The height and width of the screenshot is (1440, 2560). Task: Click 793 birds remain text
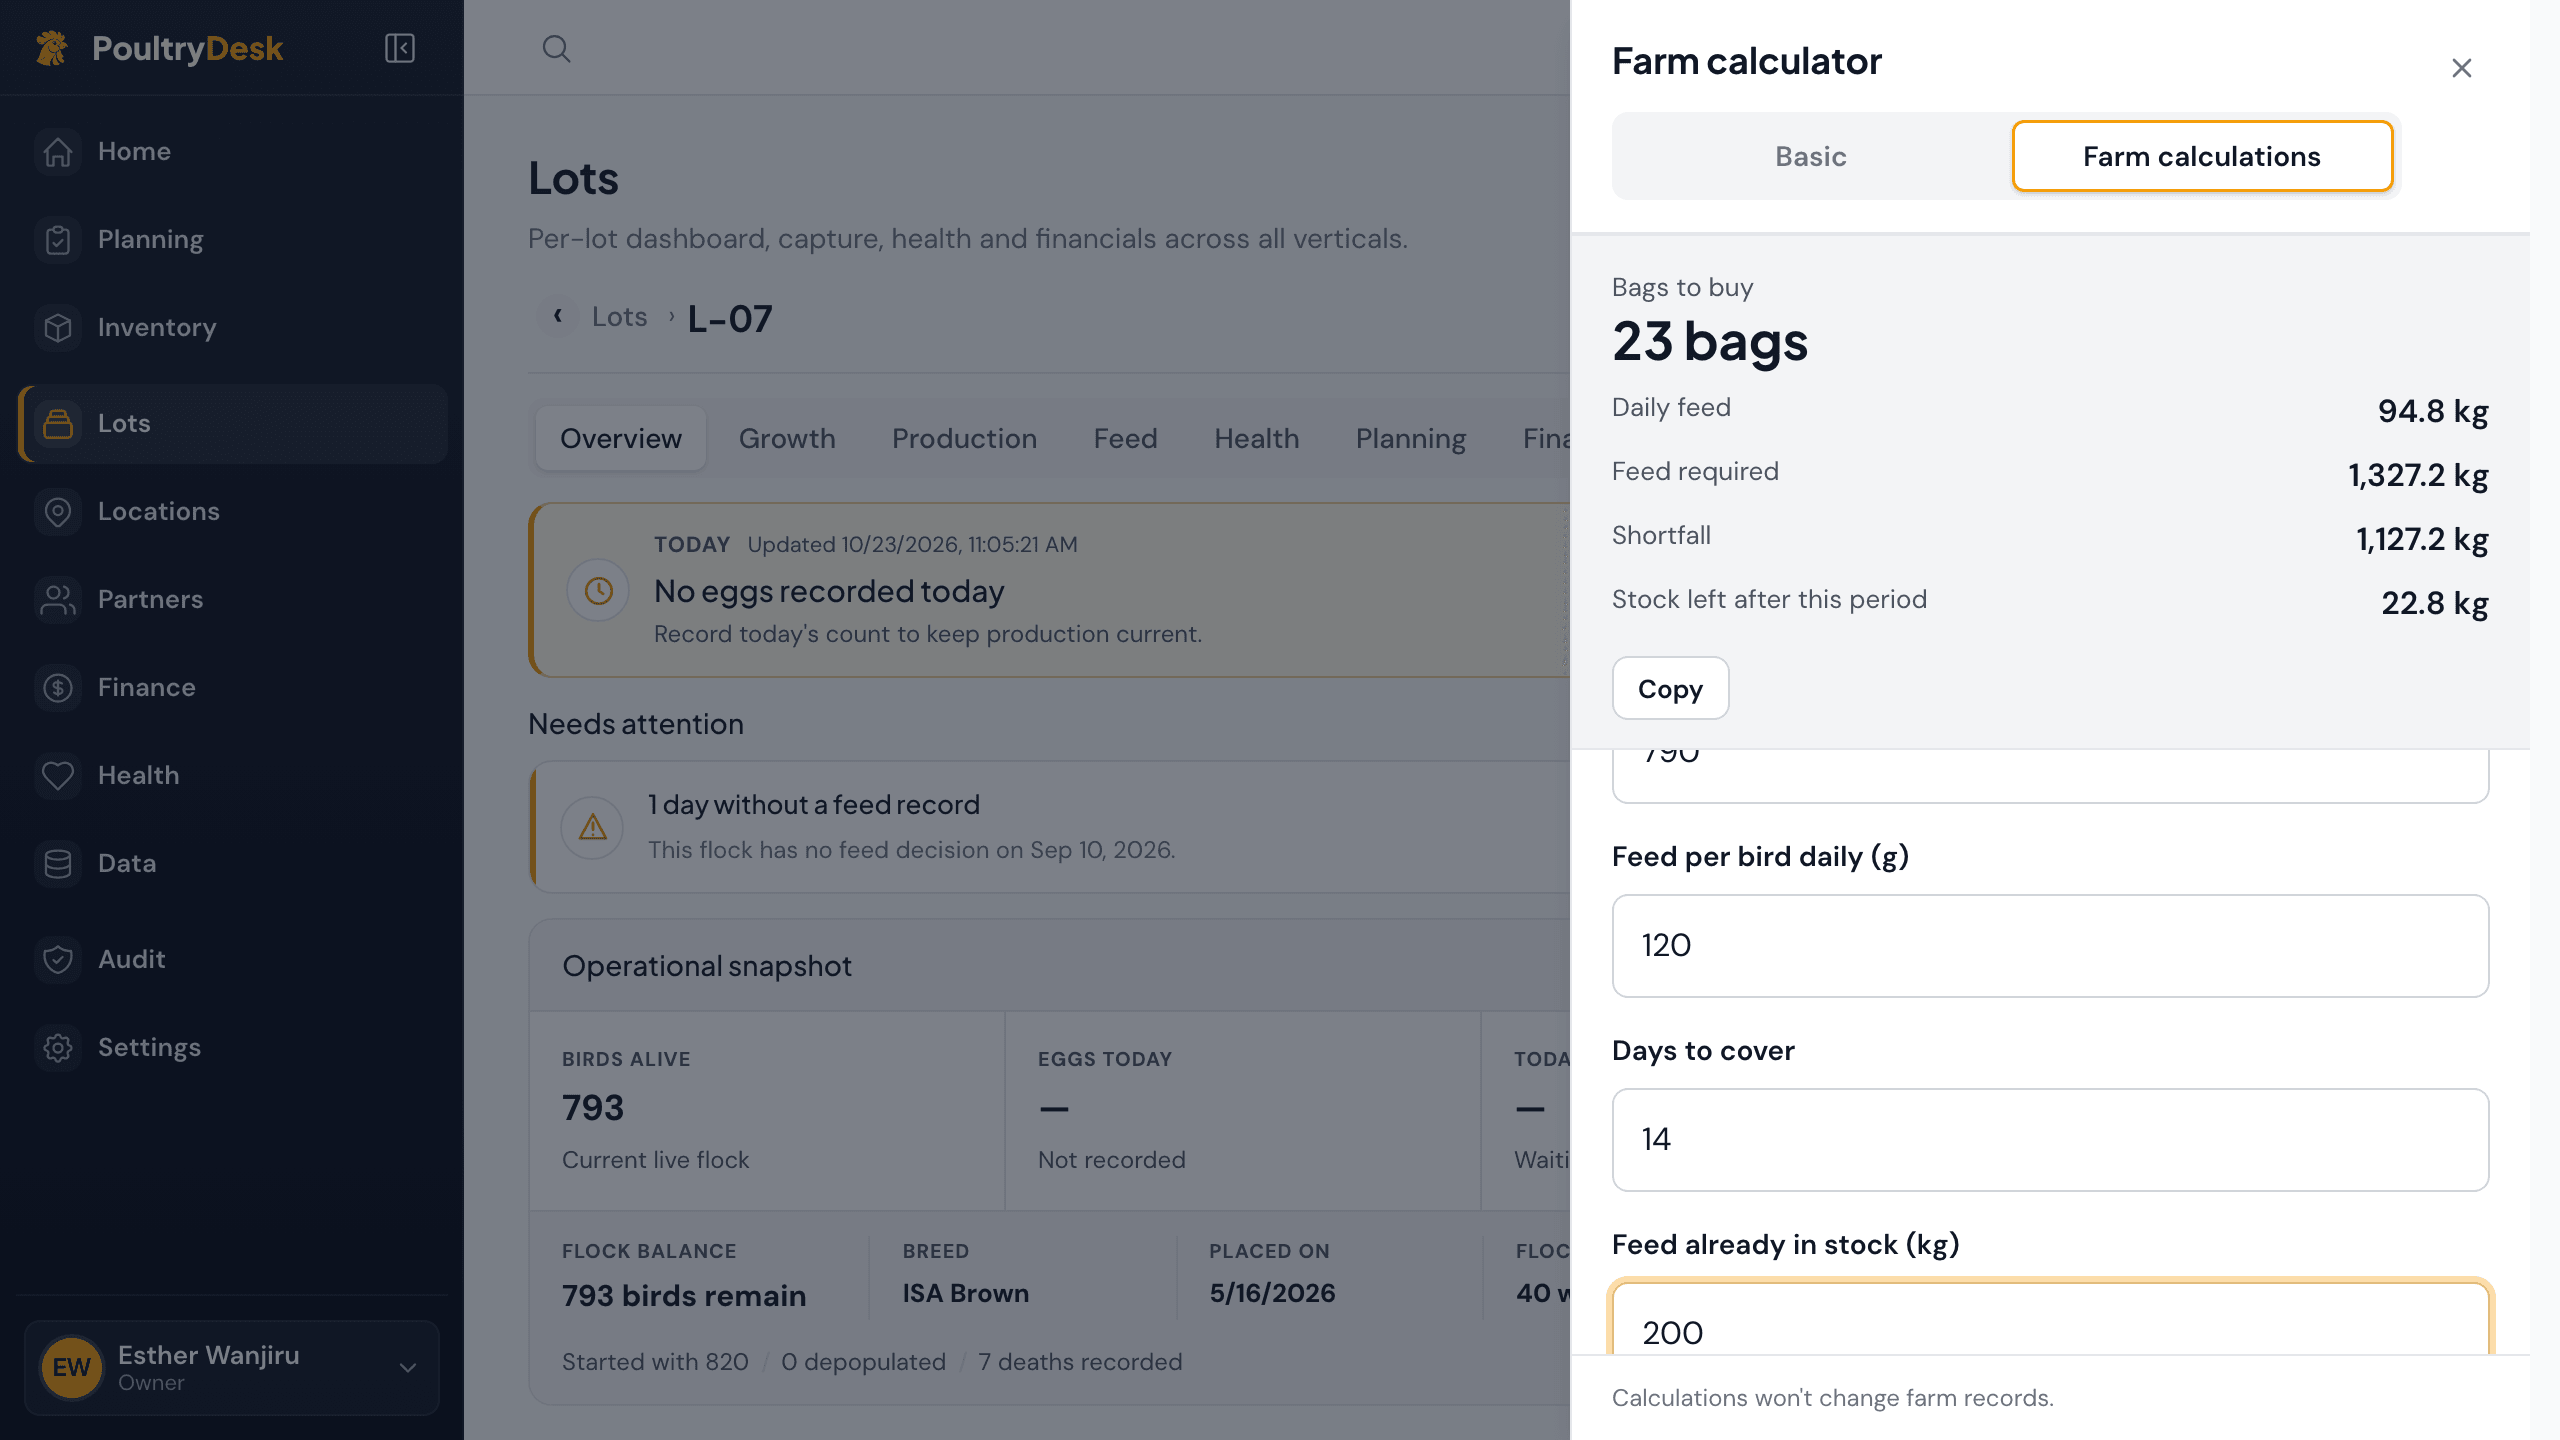pyautogui.click(x=684, y=1296)
